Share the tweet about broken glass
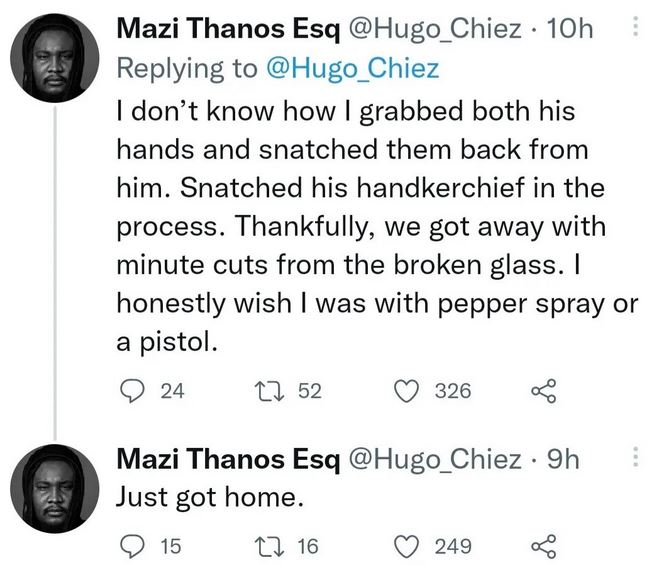Screen dimensions: 653x565 coord(542,390)
